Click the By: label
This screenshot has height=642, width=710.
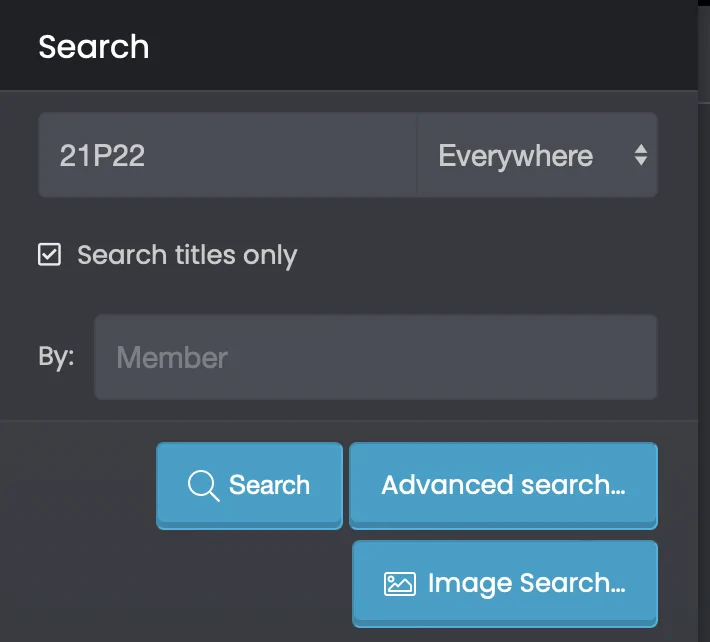(56, 357)
